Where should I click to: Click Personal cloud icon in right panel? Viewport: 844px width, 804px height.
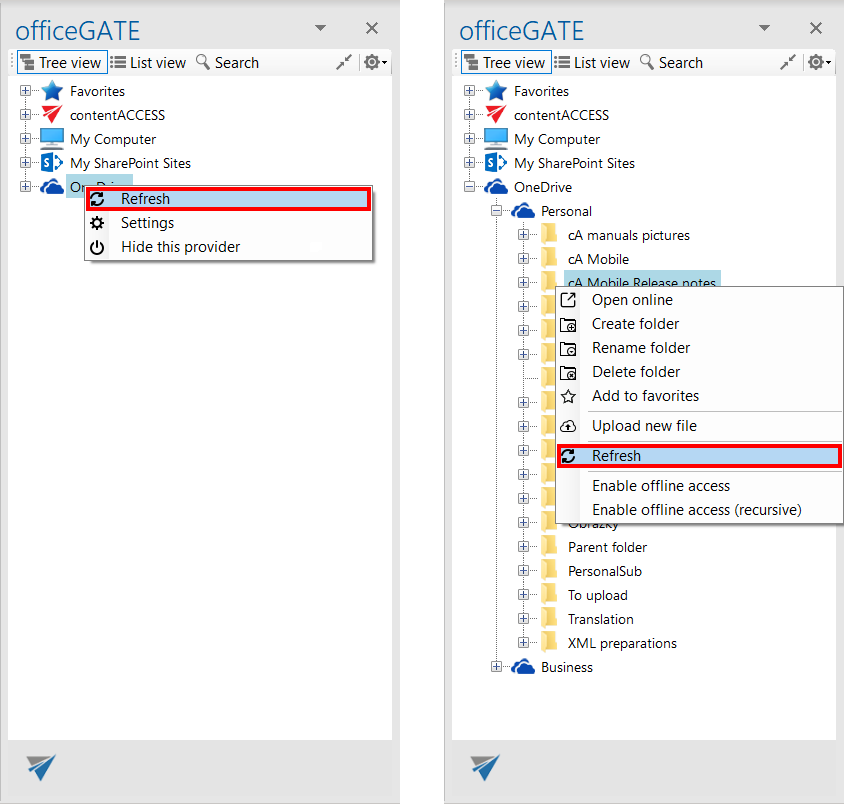523,211
